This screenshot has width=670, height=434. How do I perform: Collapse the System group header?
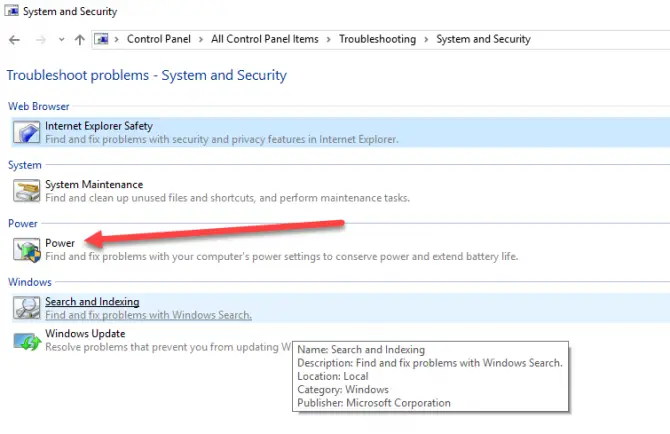25,165
